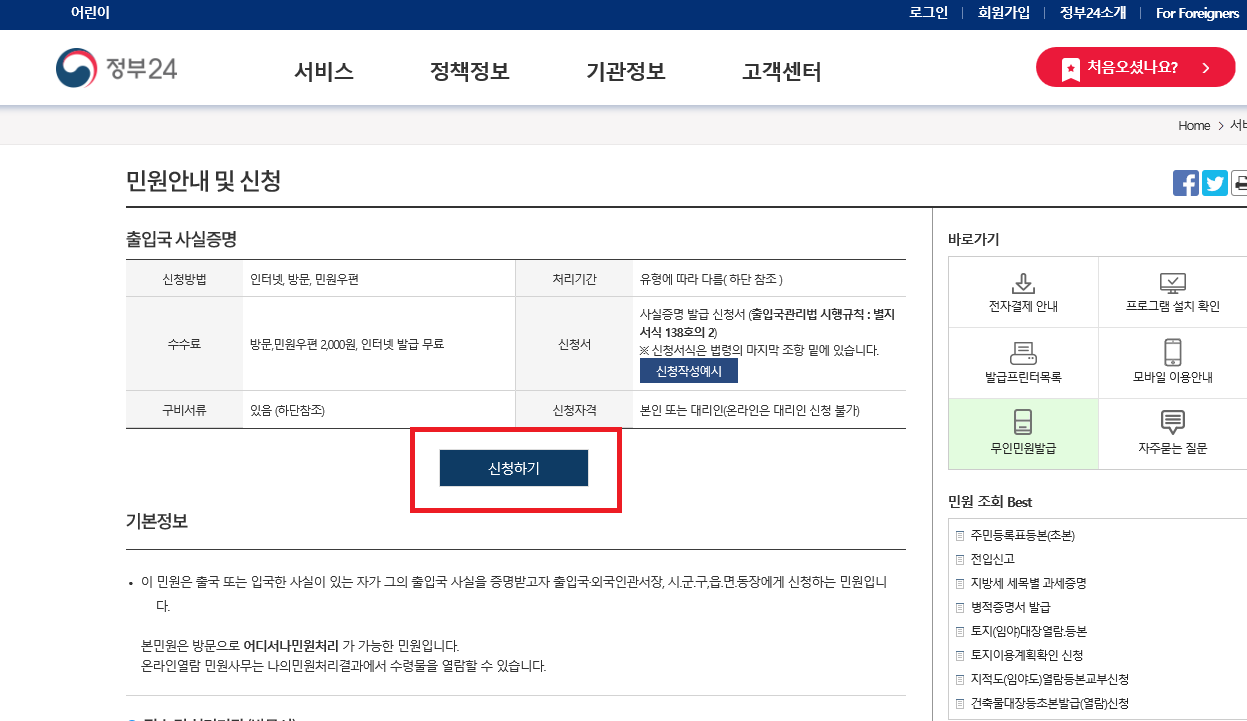Open 건축물대장등초본발급(열람)신청 link
1247x721 pixels.
coord(1049,703)
